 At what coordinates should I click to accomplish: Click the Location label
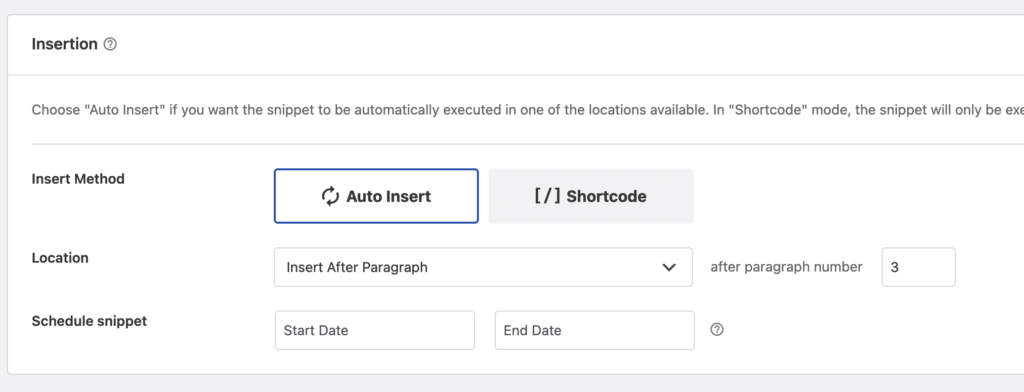pos(60,257)
